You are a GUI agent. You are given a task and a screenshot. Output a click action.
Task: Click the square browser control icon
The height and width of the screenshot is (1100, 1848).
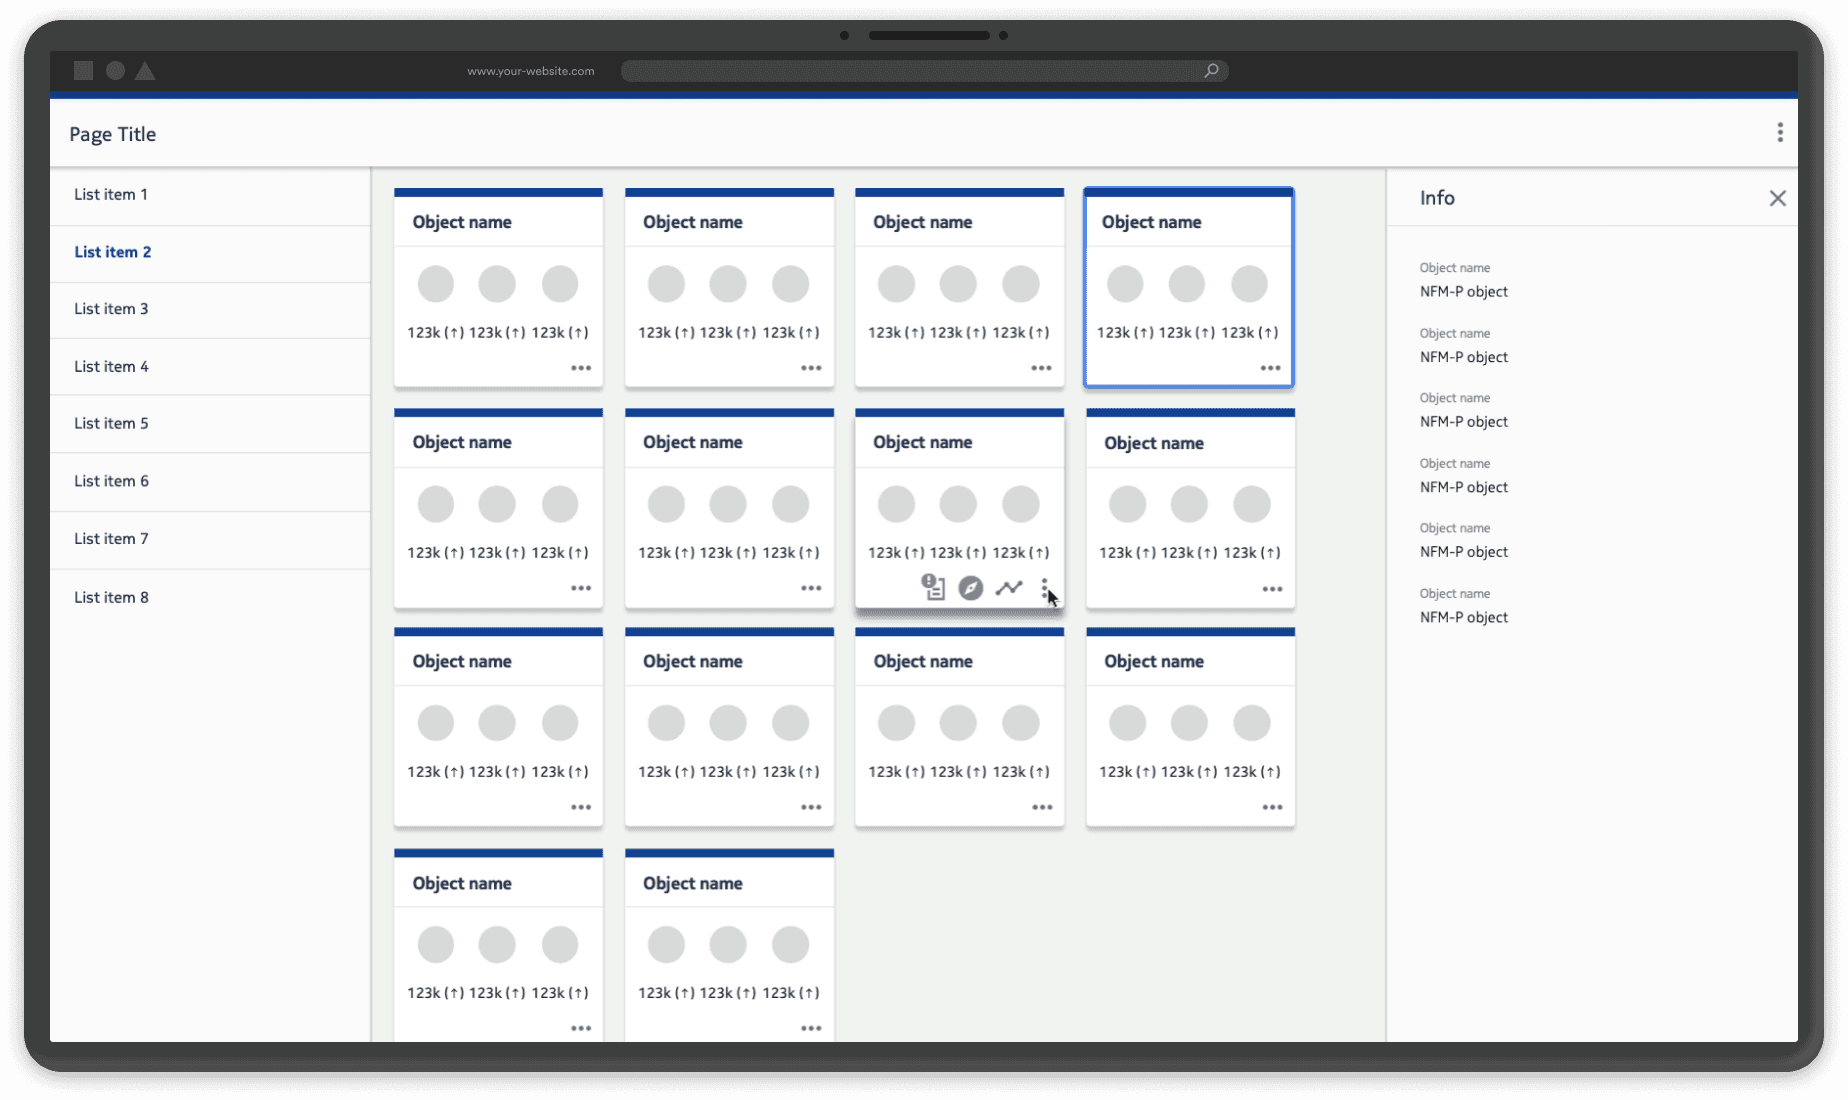point(83,70)
